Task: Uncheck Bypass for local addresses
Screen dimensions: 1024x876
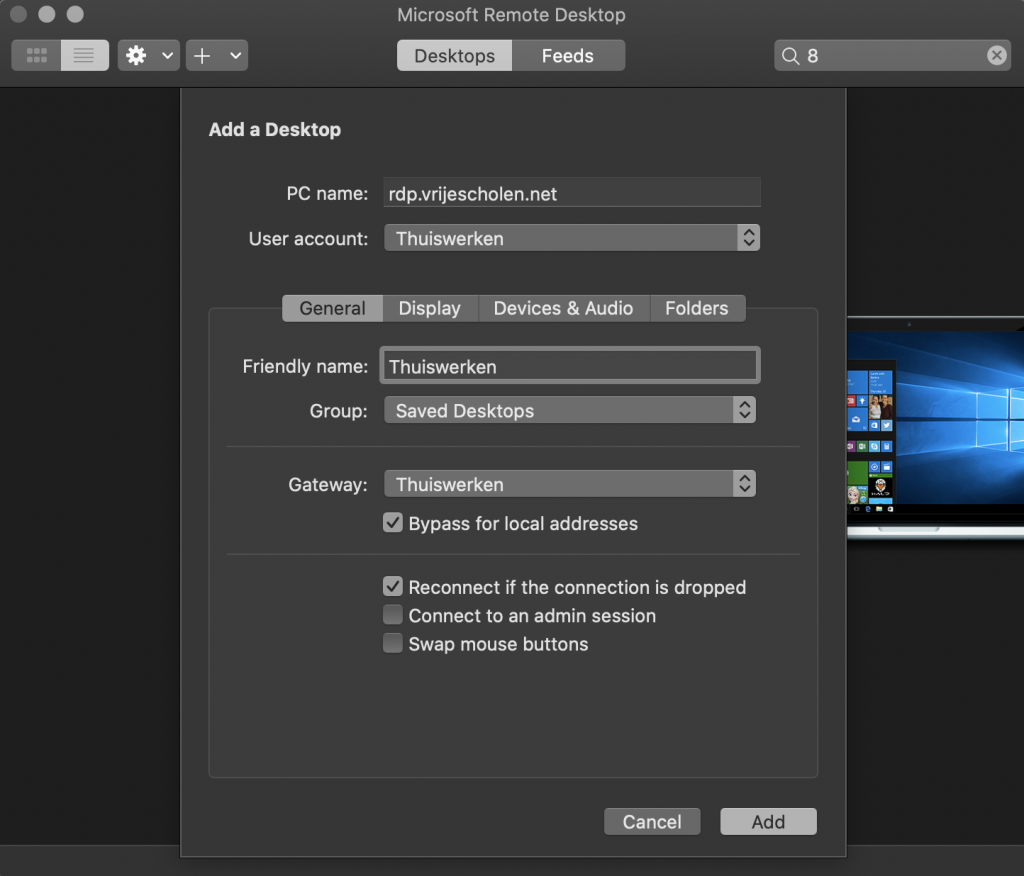Action: point(392,523)
